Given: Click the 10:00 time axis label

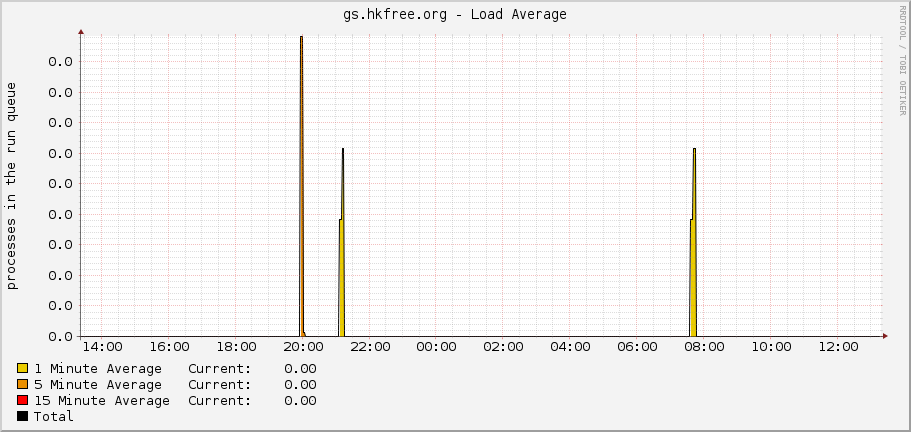Looking at the screenshot, I should tap(771, 347).
